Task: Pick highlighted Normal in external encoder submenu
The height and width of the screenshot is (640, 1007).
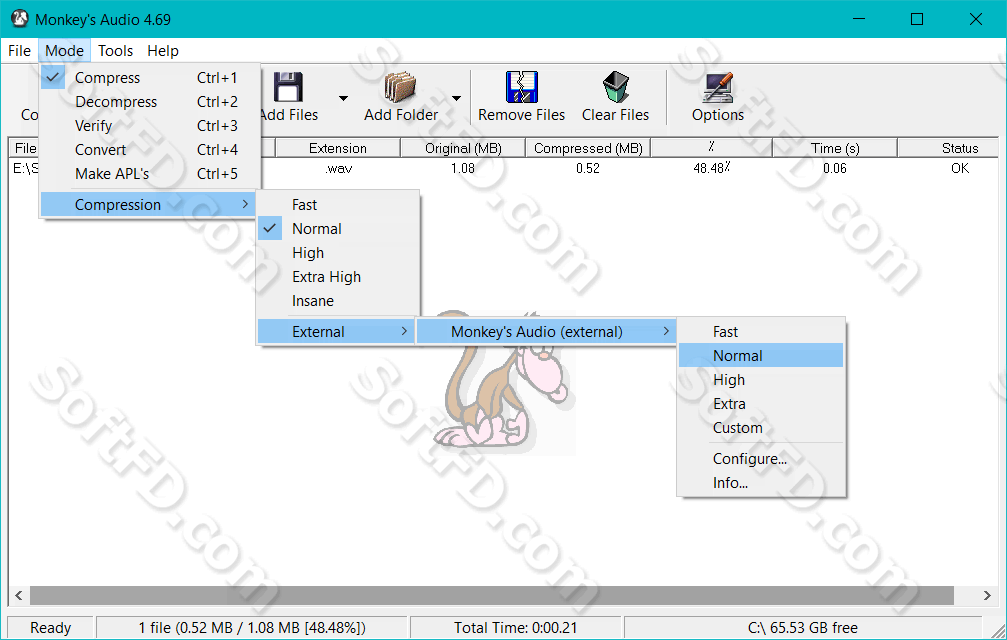Action: click(761, 356)
